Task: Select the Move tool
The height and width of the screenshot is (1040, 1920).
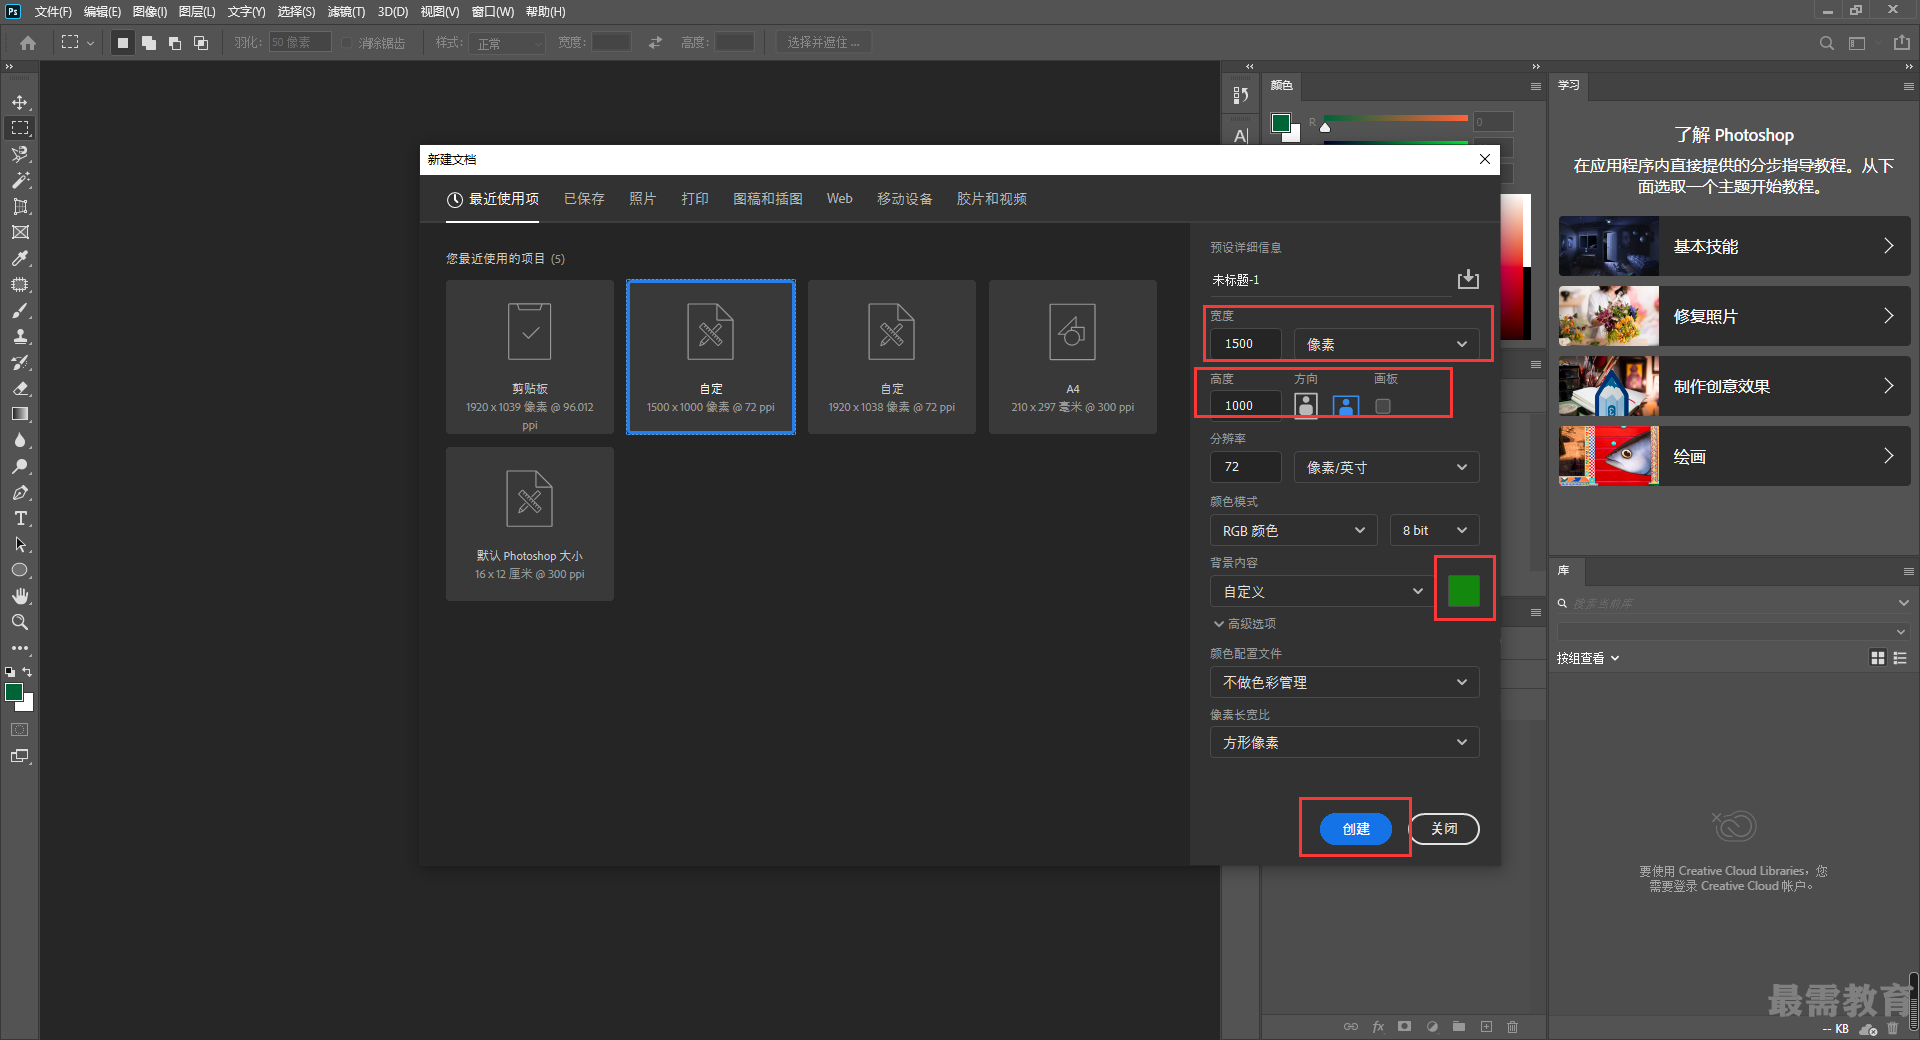Action: point(20,102)
